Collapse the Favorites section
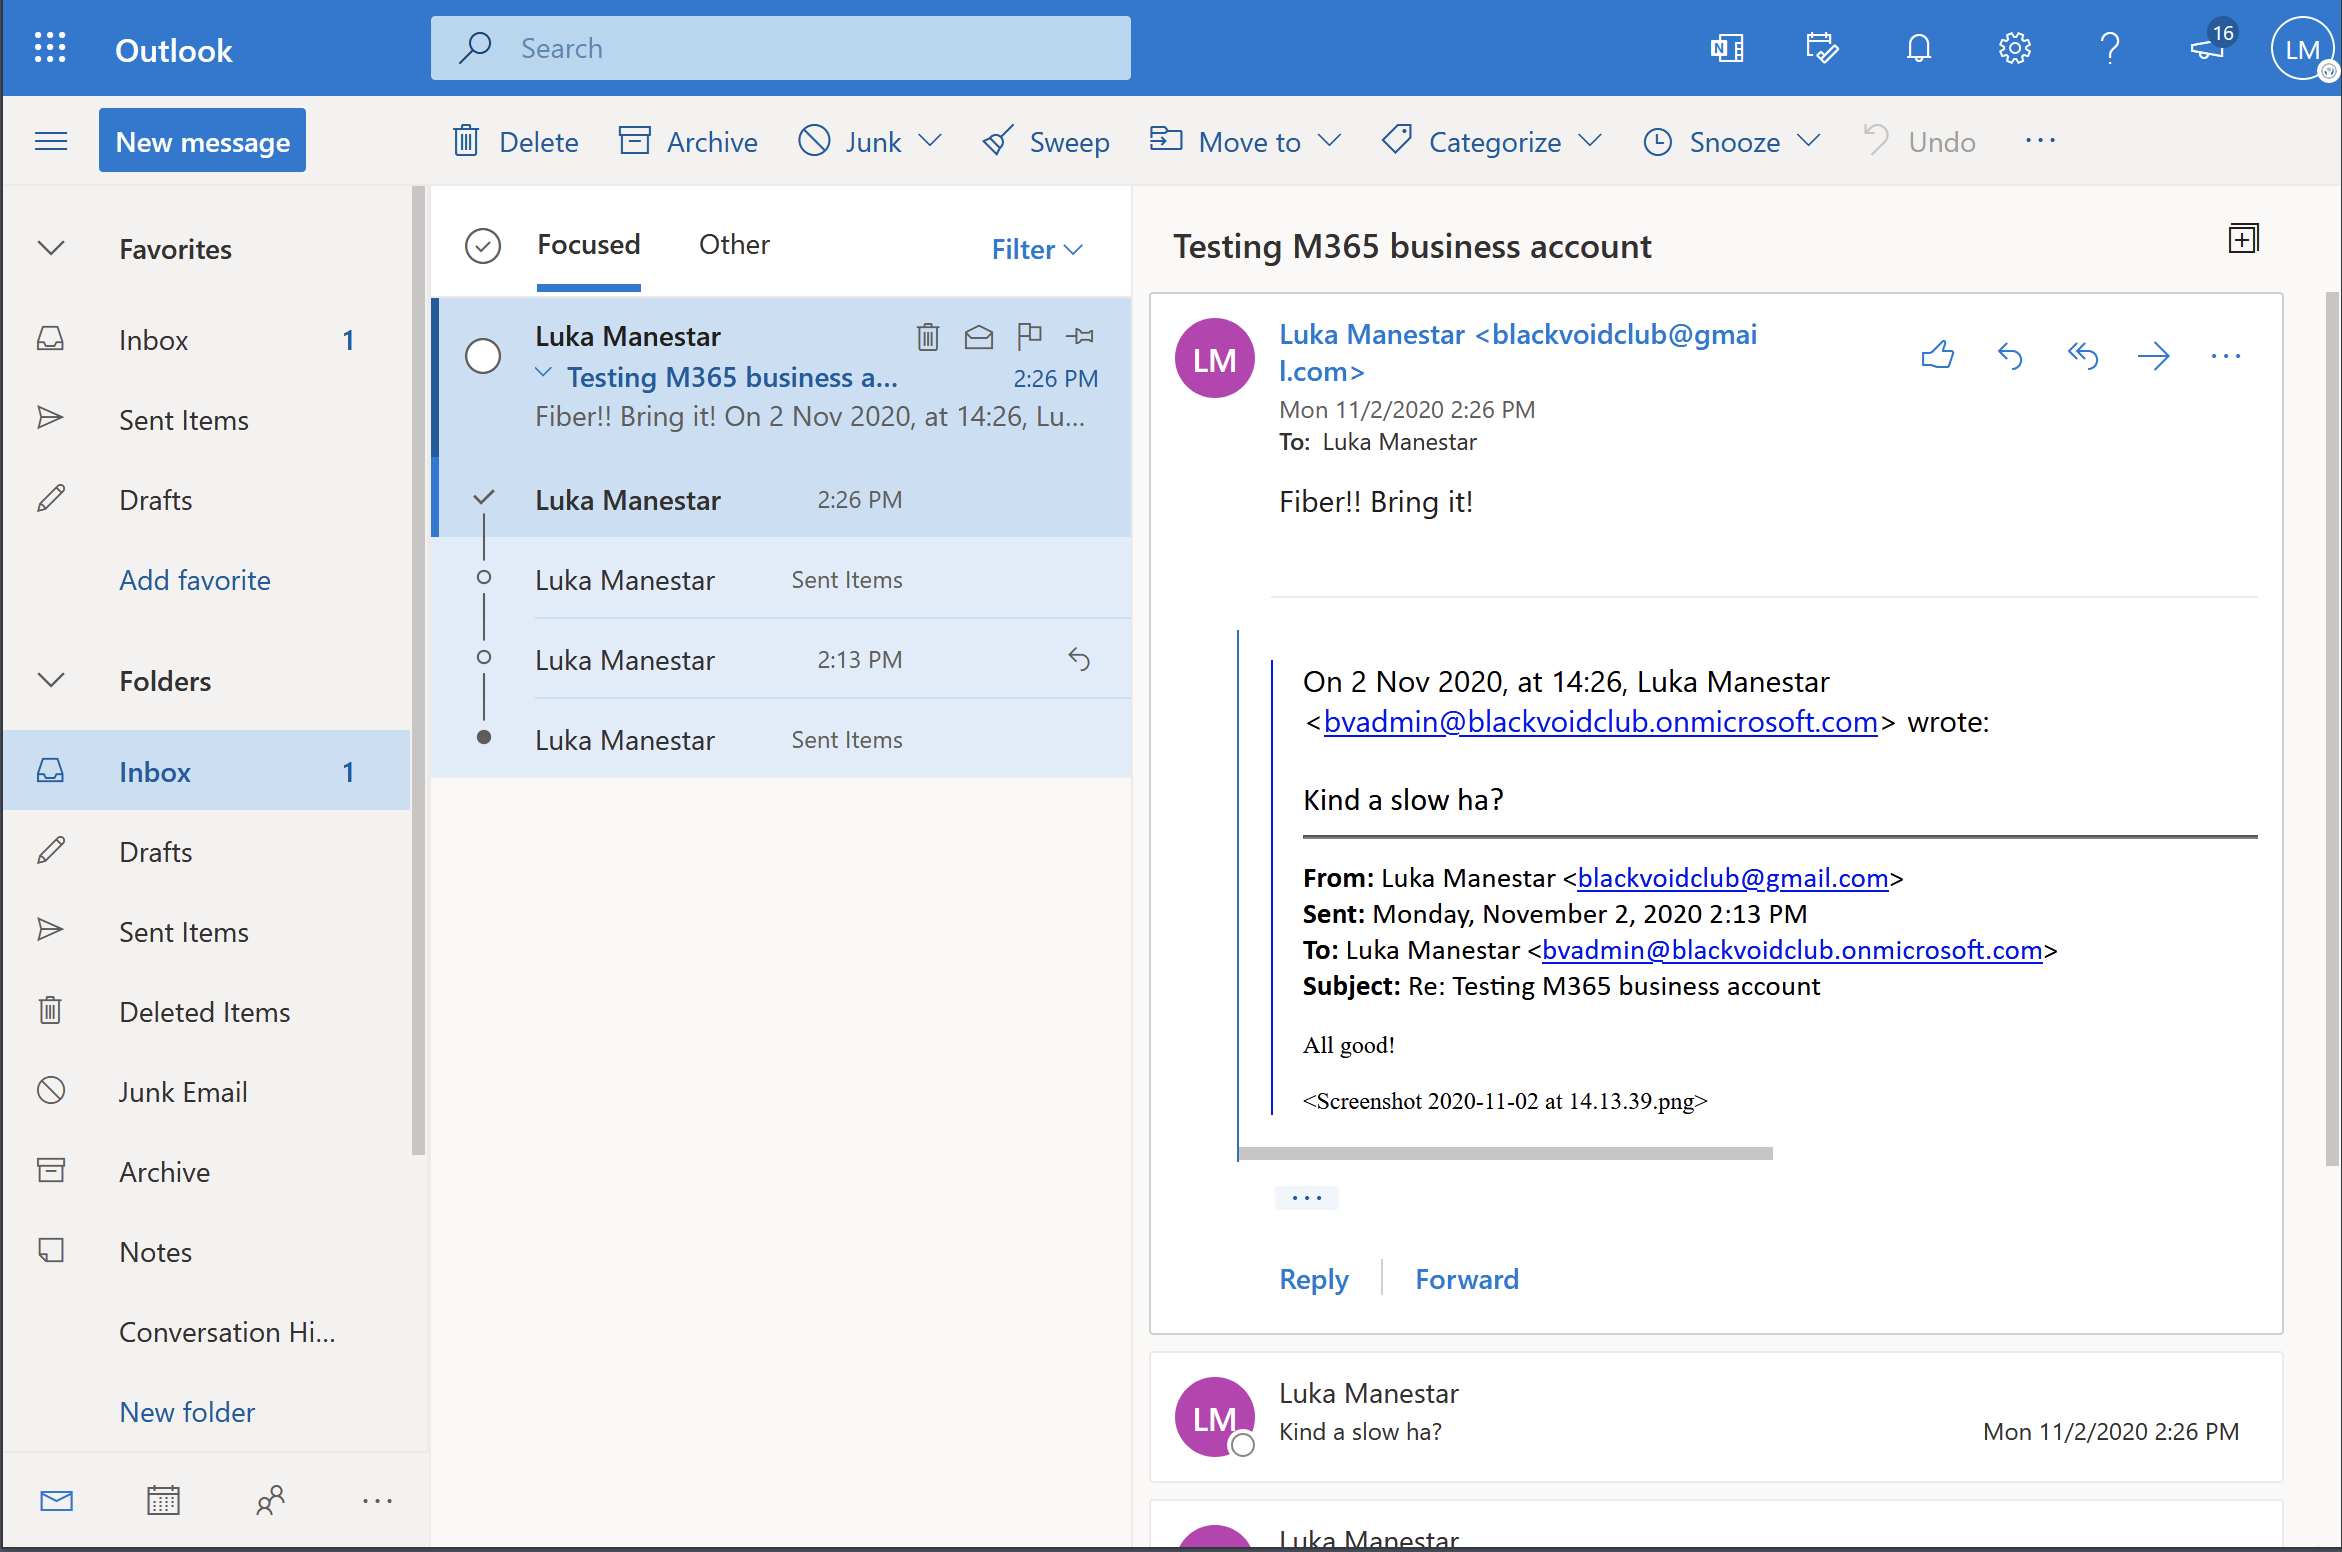Image resolution: width=2342 pixels, height=1552 pixels. point(51,248)
